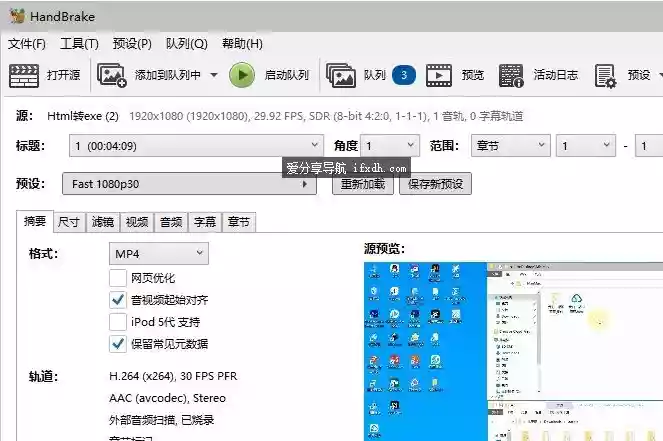Open the 文件(F) menu
Viewport: 663px width, 441px height.
coord(27,44)
